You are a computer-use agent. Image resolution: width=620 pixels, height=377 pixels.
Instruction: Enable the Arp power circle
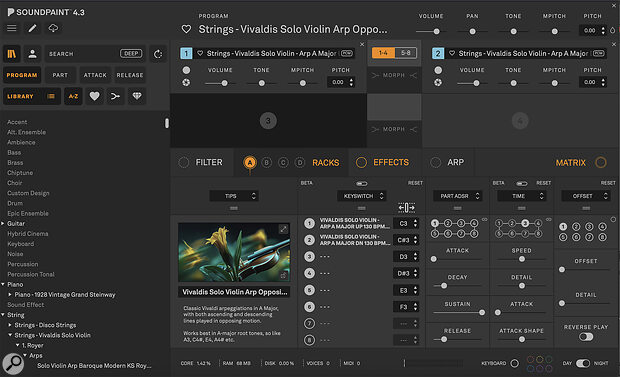tap(435, 163)
